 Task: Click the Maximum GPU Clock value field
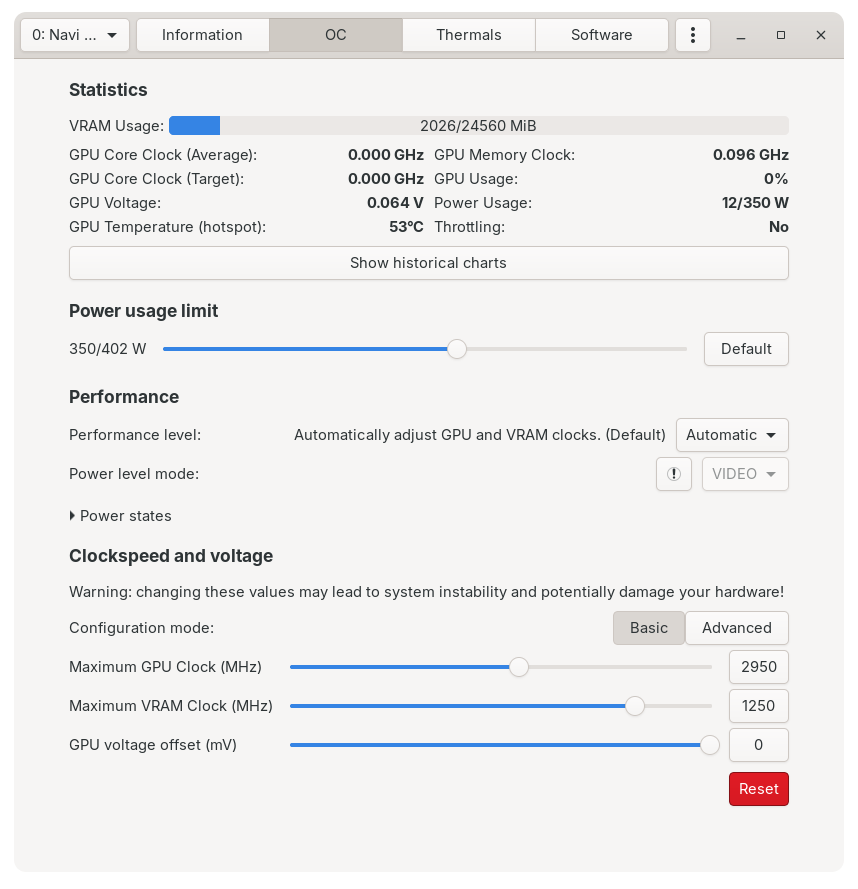tap(758, 667)
